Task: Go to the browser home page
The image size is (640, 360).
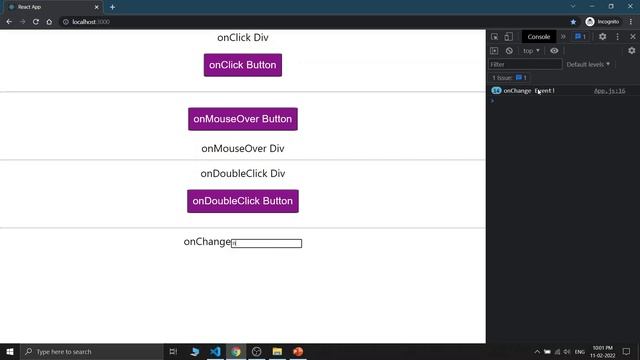Action: point(49,22)
